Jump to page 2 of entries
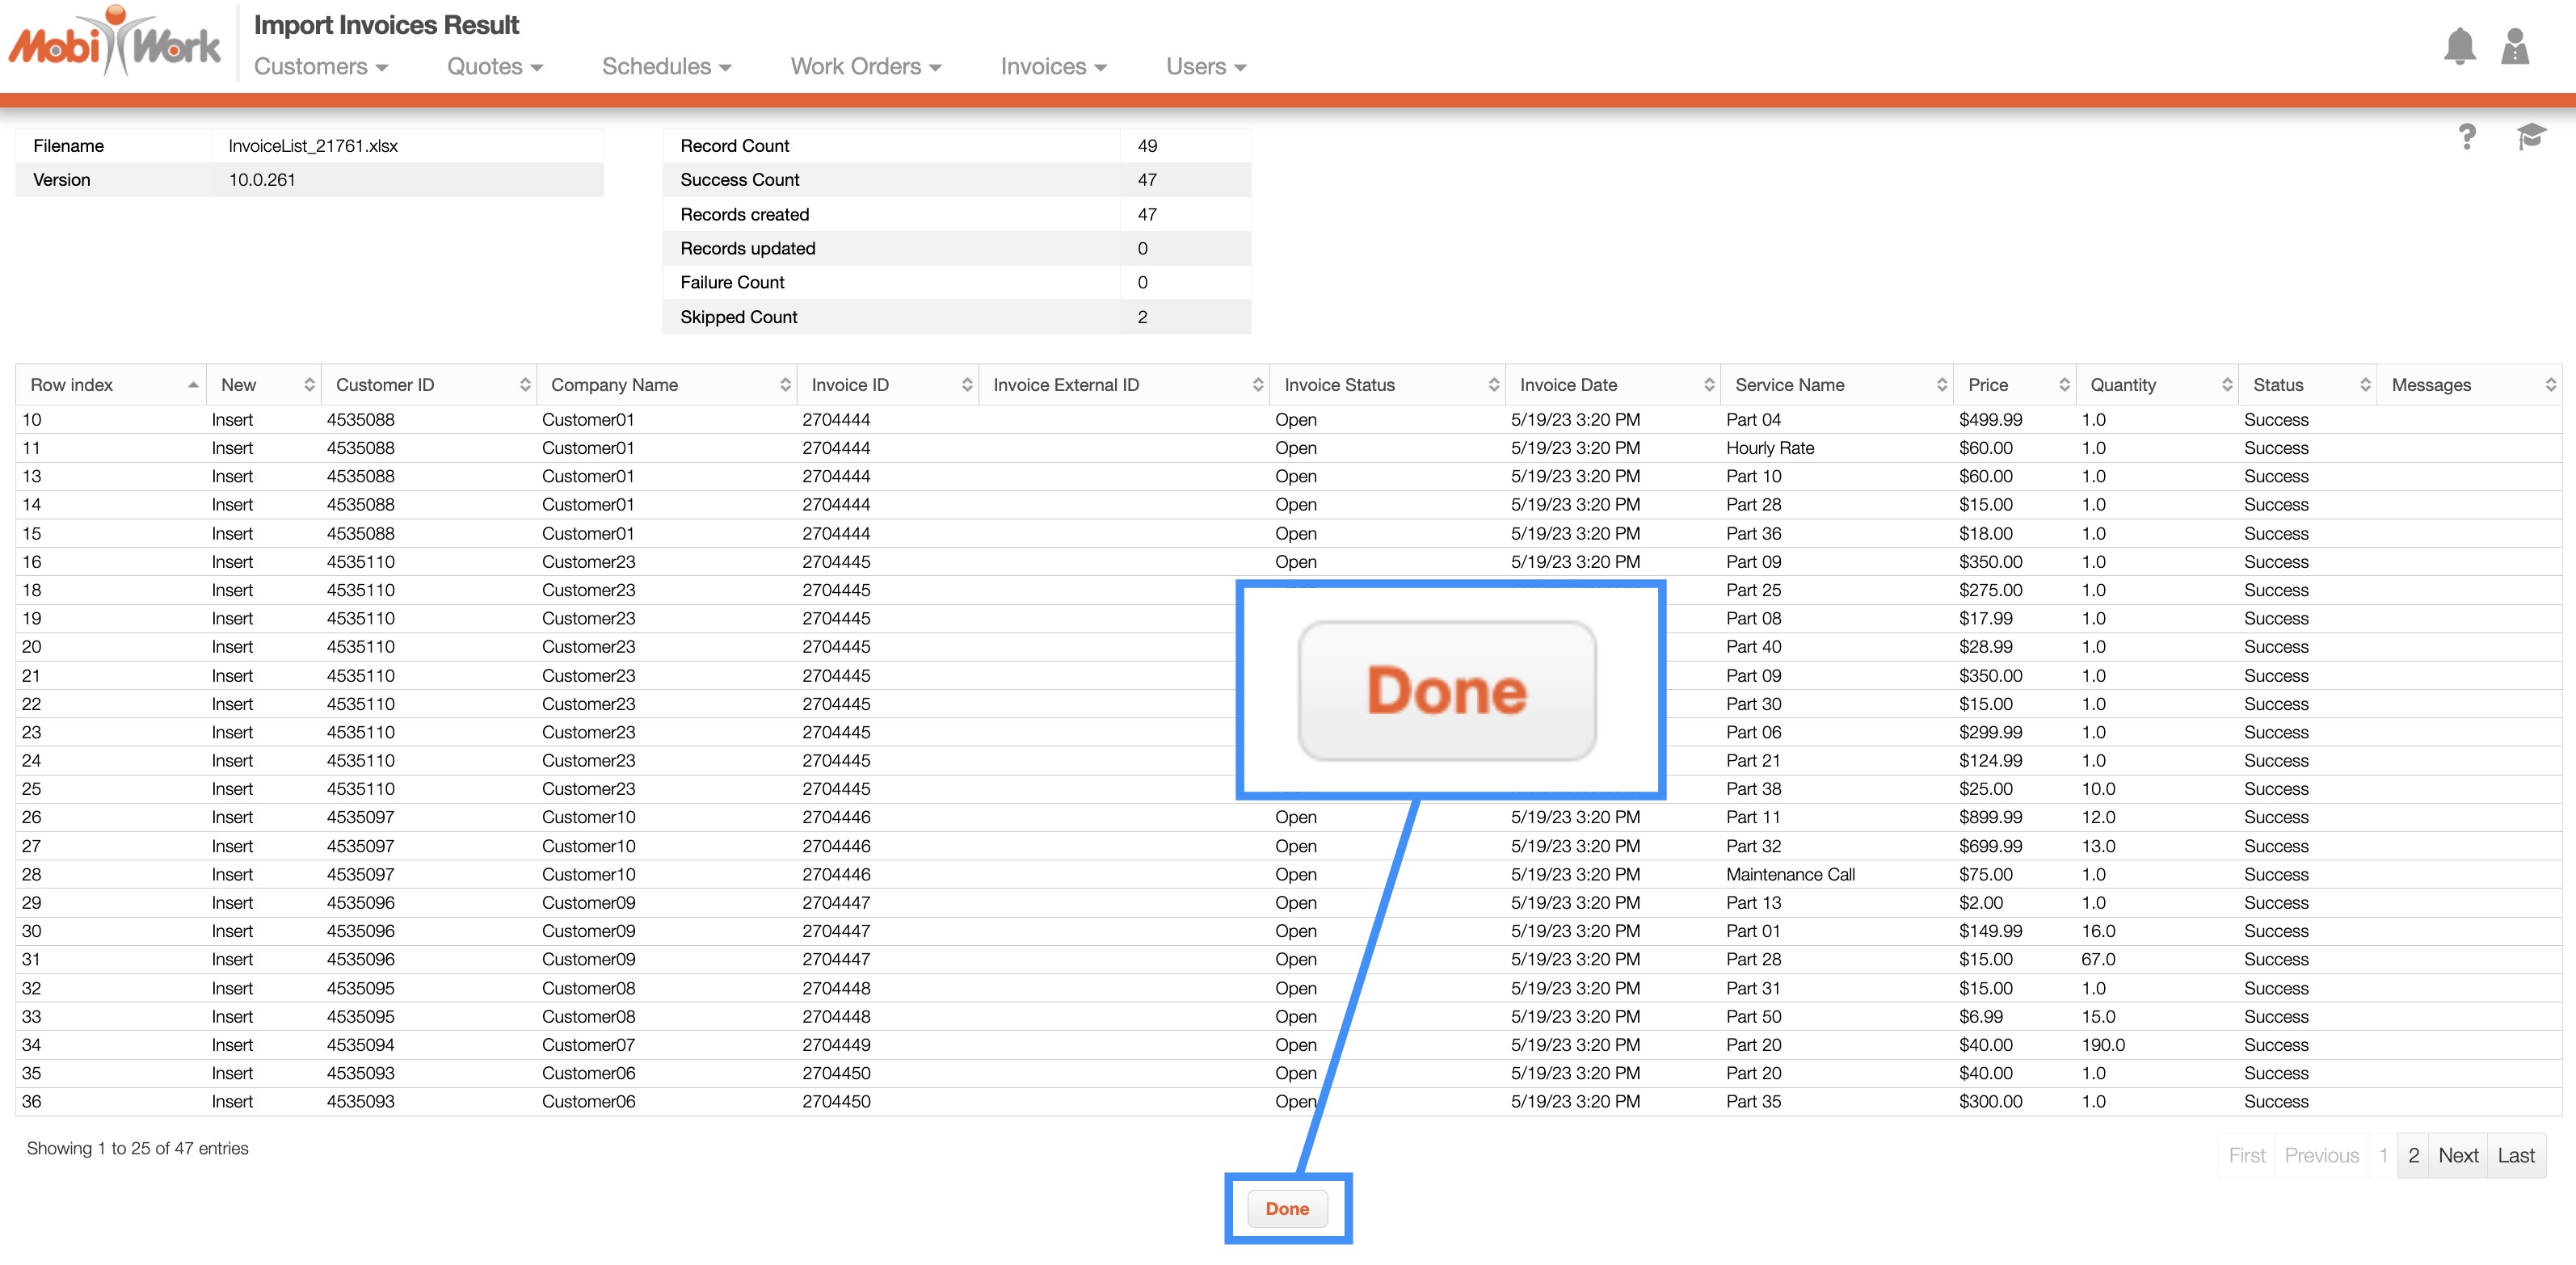2576x1265 pixels. tap(2413, 1155)
